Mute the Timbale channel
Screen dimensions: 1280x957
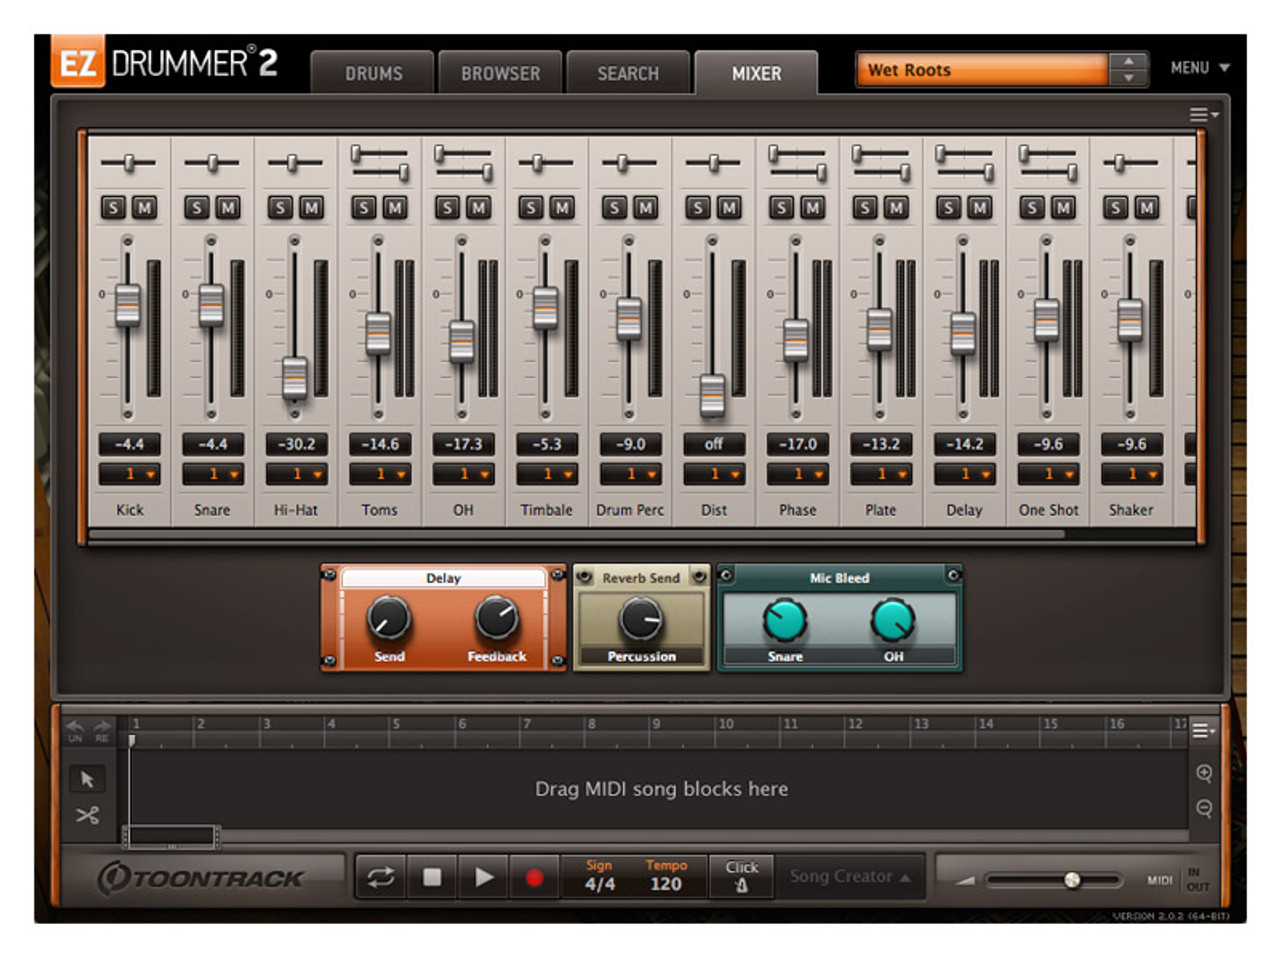point(563,208)
